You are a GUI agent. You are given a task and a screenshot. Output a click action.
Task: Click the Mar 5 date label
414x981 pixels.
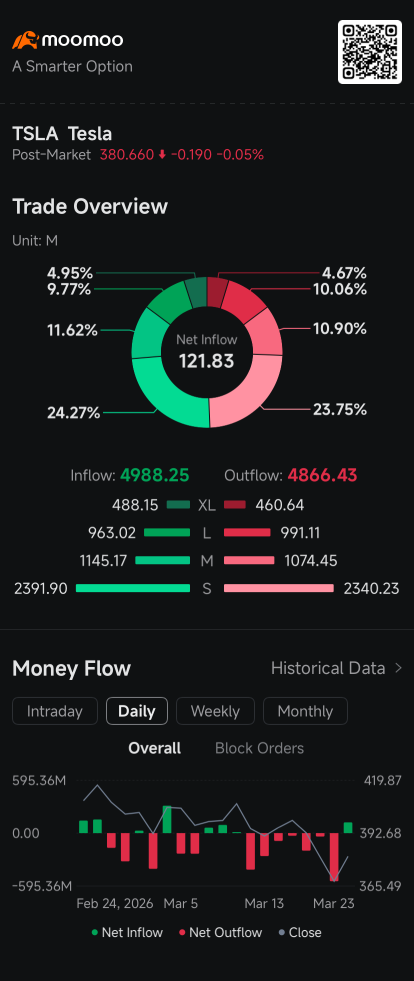pos(181,903)
